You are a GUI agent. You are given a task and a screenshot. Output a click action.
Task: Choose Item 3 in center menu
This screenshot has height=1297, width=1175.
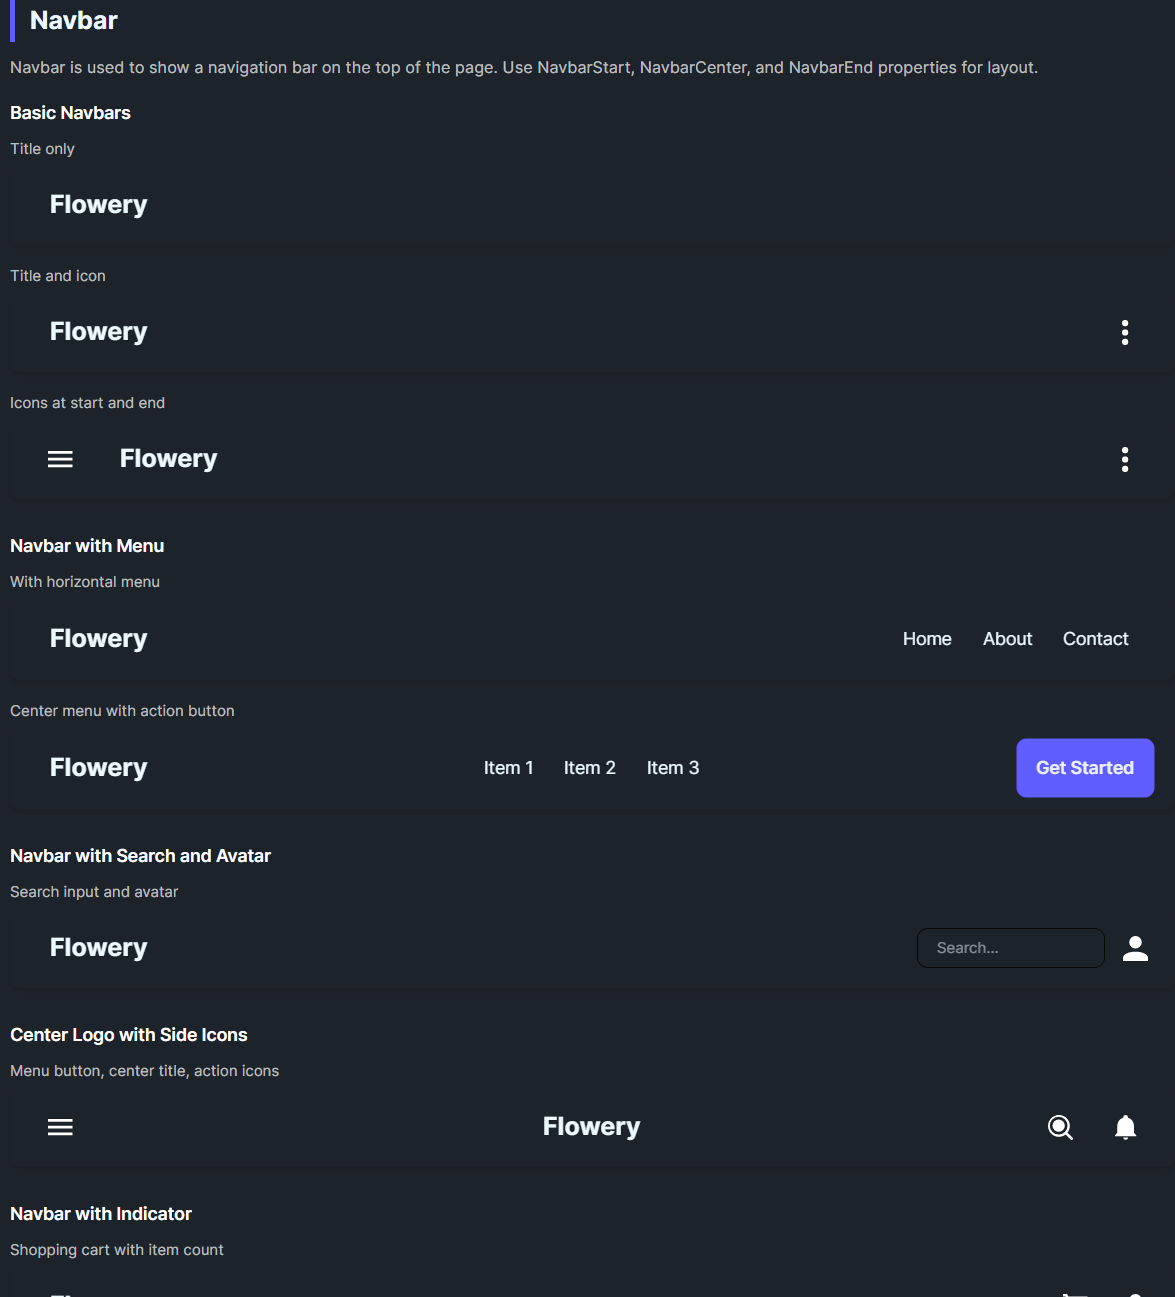(672, 768)
